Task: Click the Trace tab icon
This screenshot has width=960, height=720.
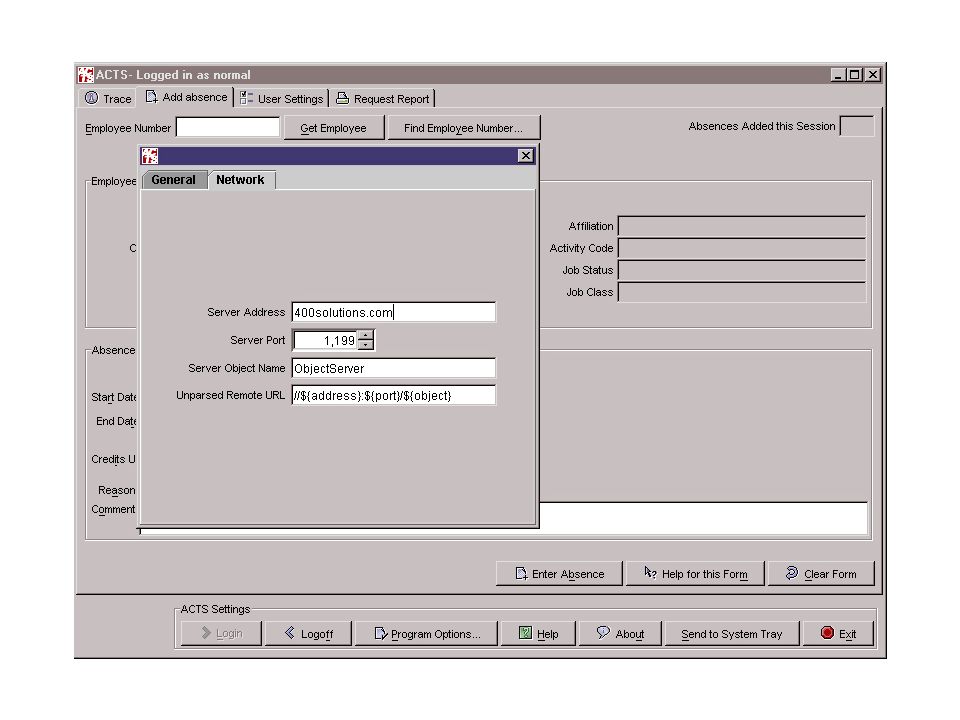Action: [x=91, y=98]
